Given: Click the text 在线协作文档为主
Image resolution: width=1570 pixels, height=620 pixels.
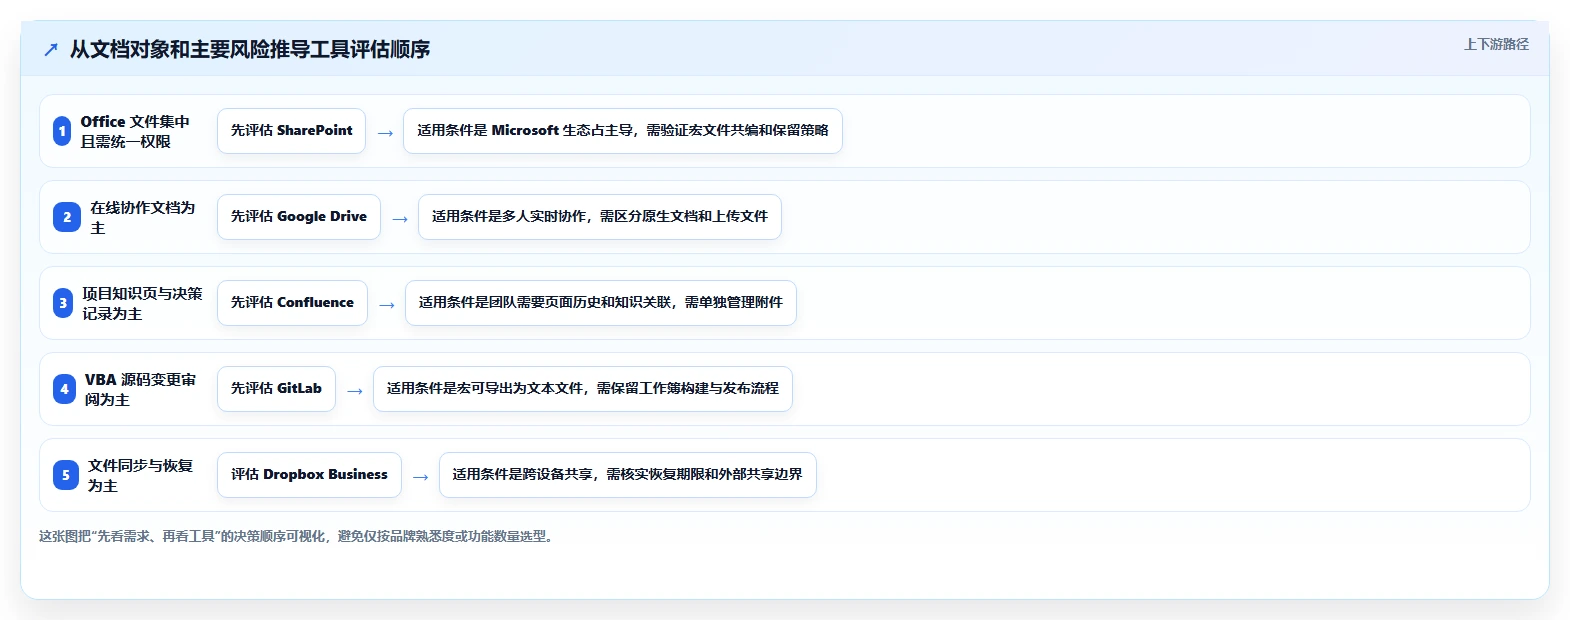Looking at the screenshot, I should (143, 217).
